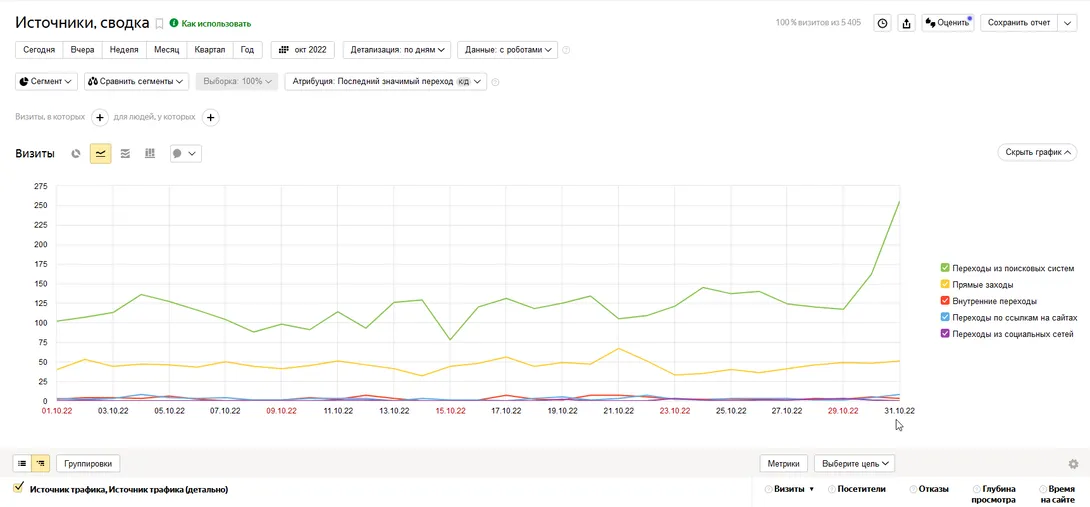Select the 'Квартал' period tab
This screenshot has width=1090, height=507.
click(210, 50)
